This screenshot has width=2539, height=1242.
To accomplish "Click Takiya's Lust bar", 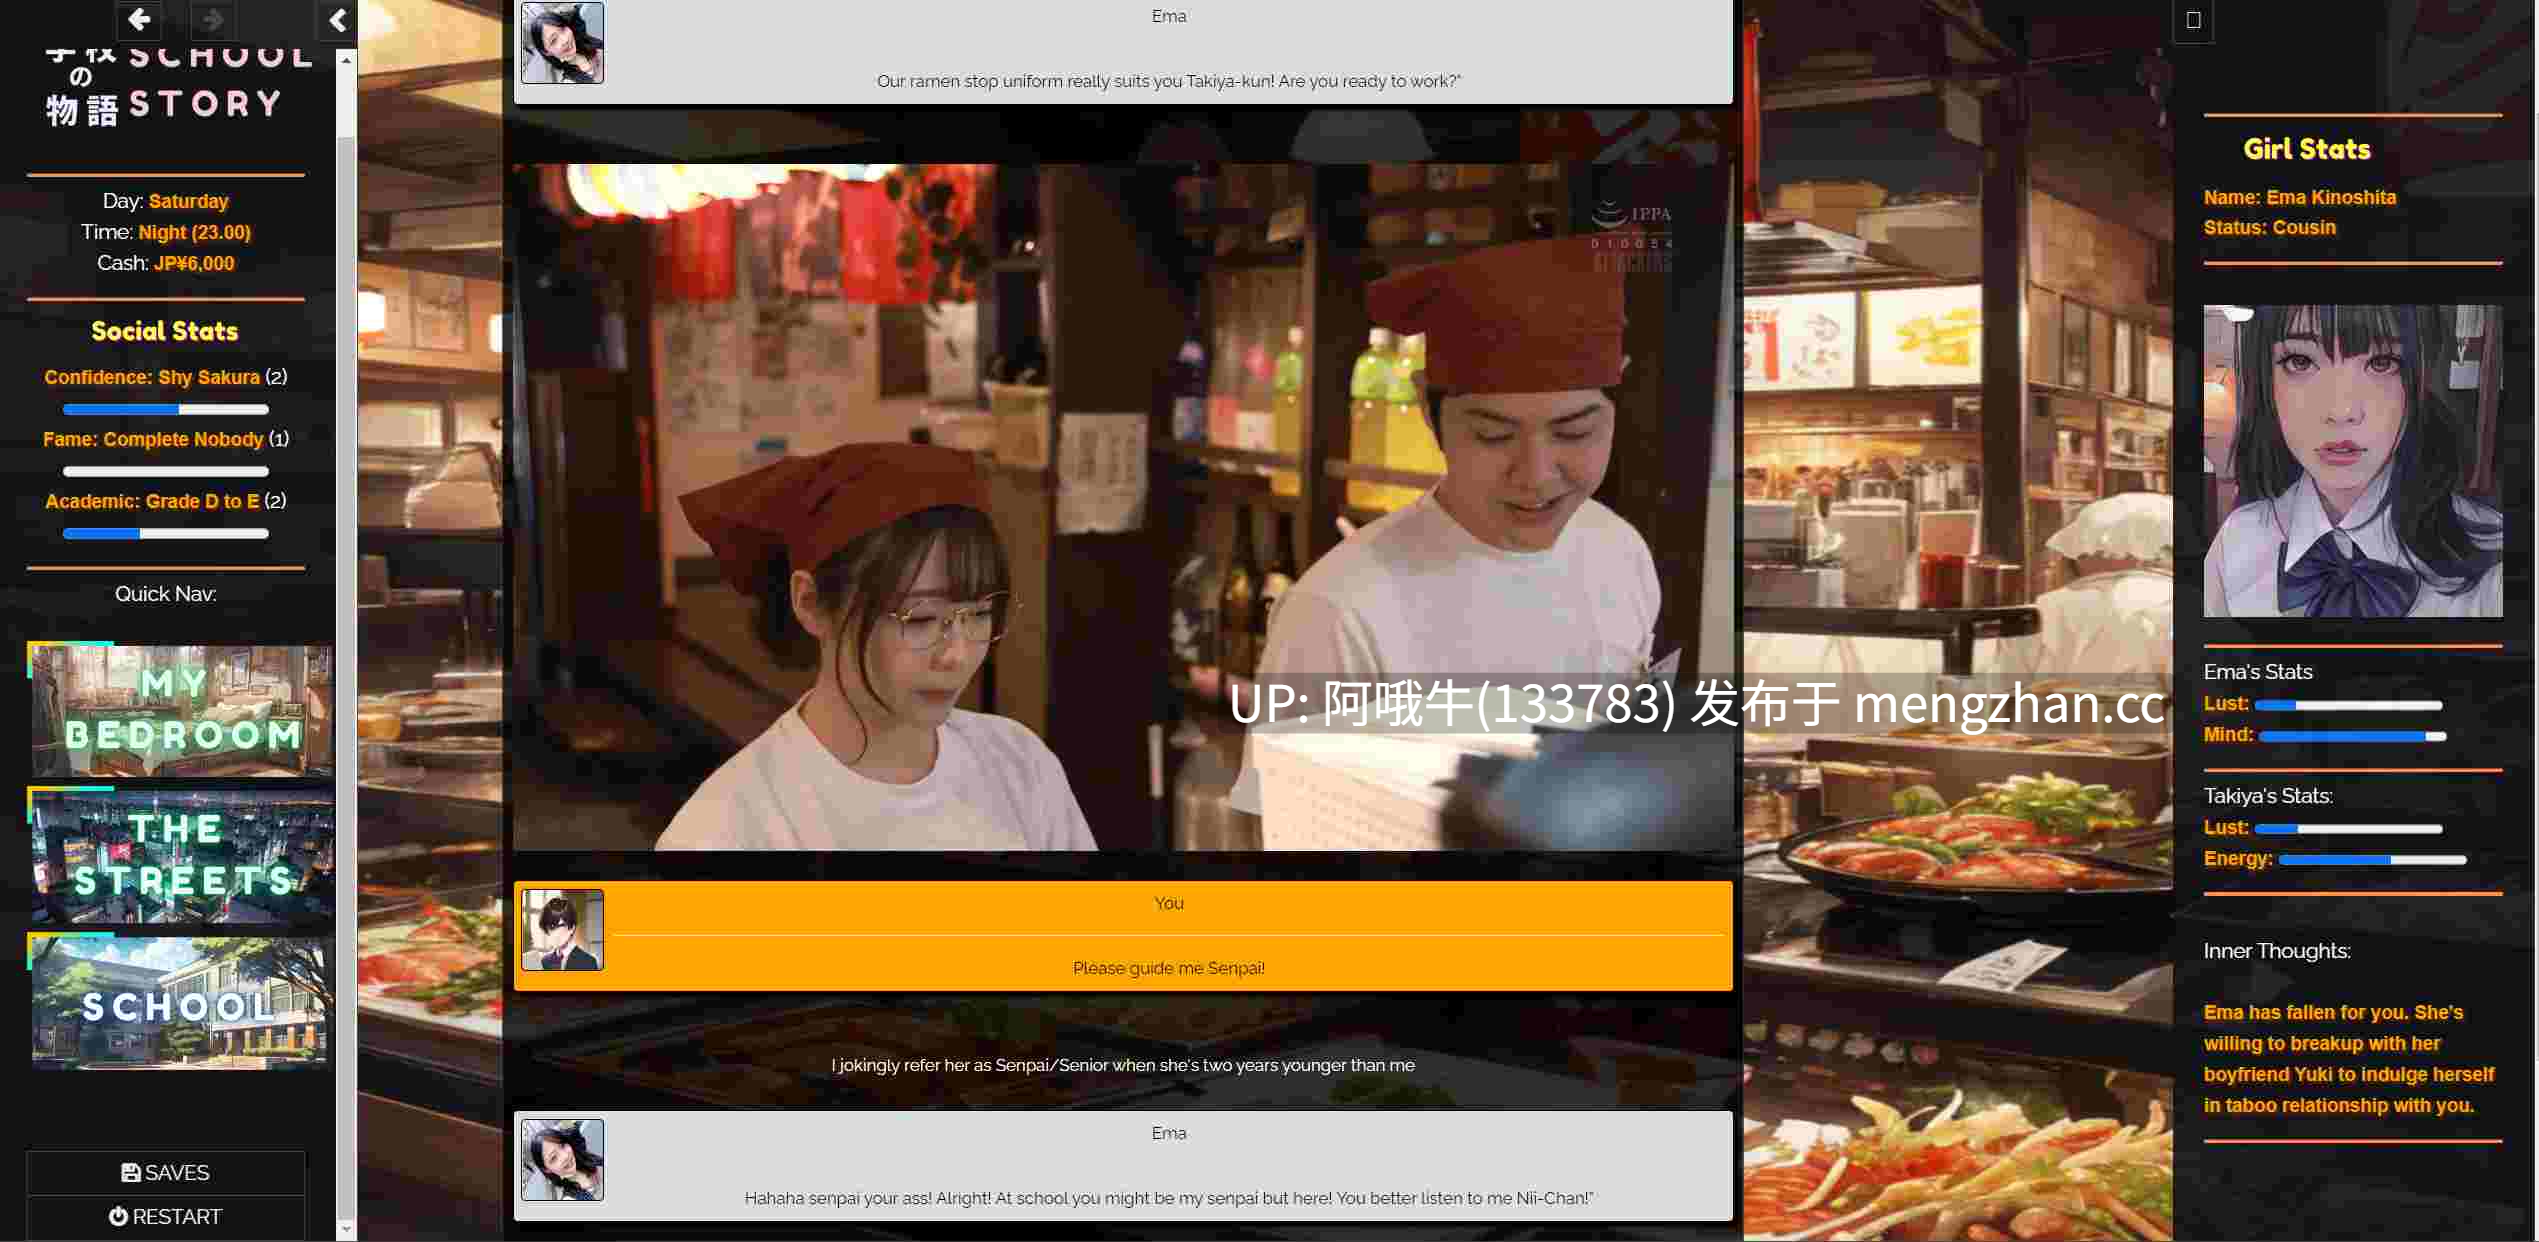I will (x=2349, y=829).
